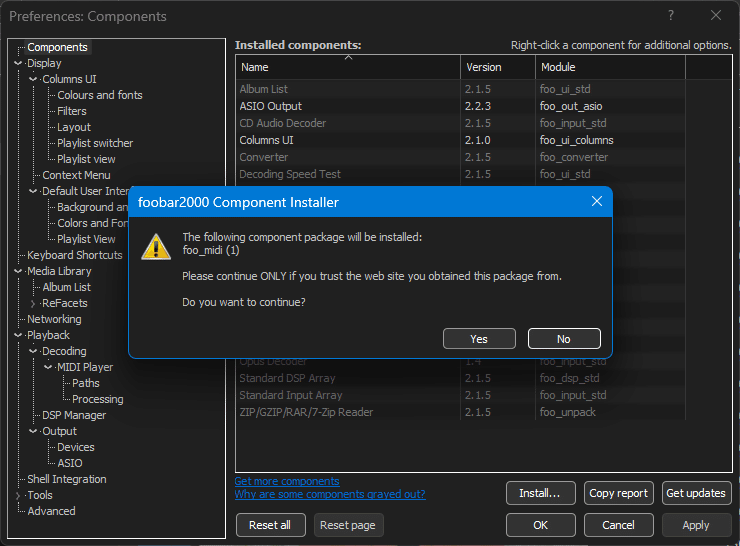Collapse the MIDI Player tree node
The width and height of the screenshot is (740, 546).
48,367
